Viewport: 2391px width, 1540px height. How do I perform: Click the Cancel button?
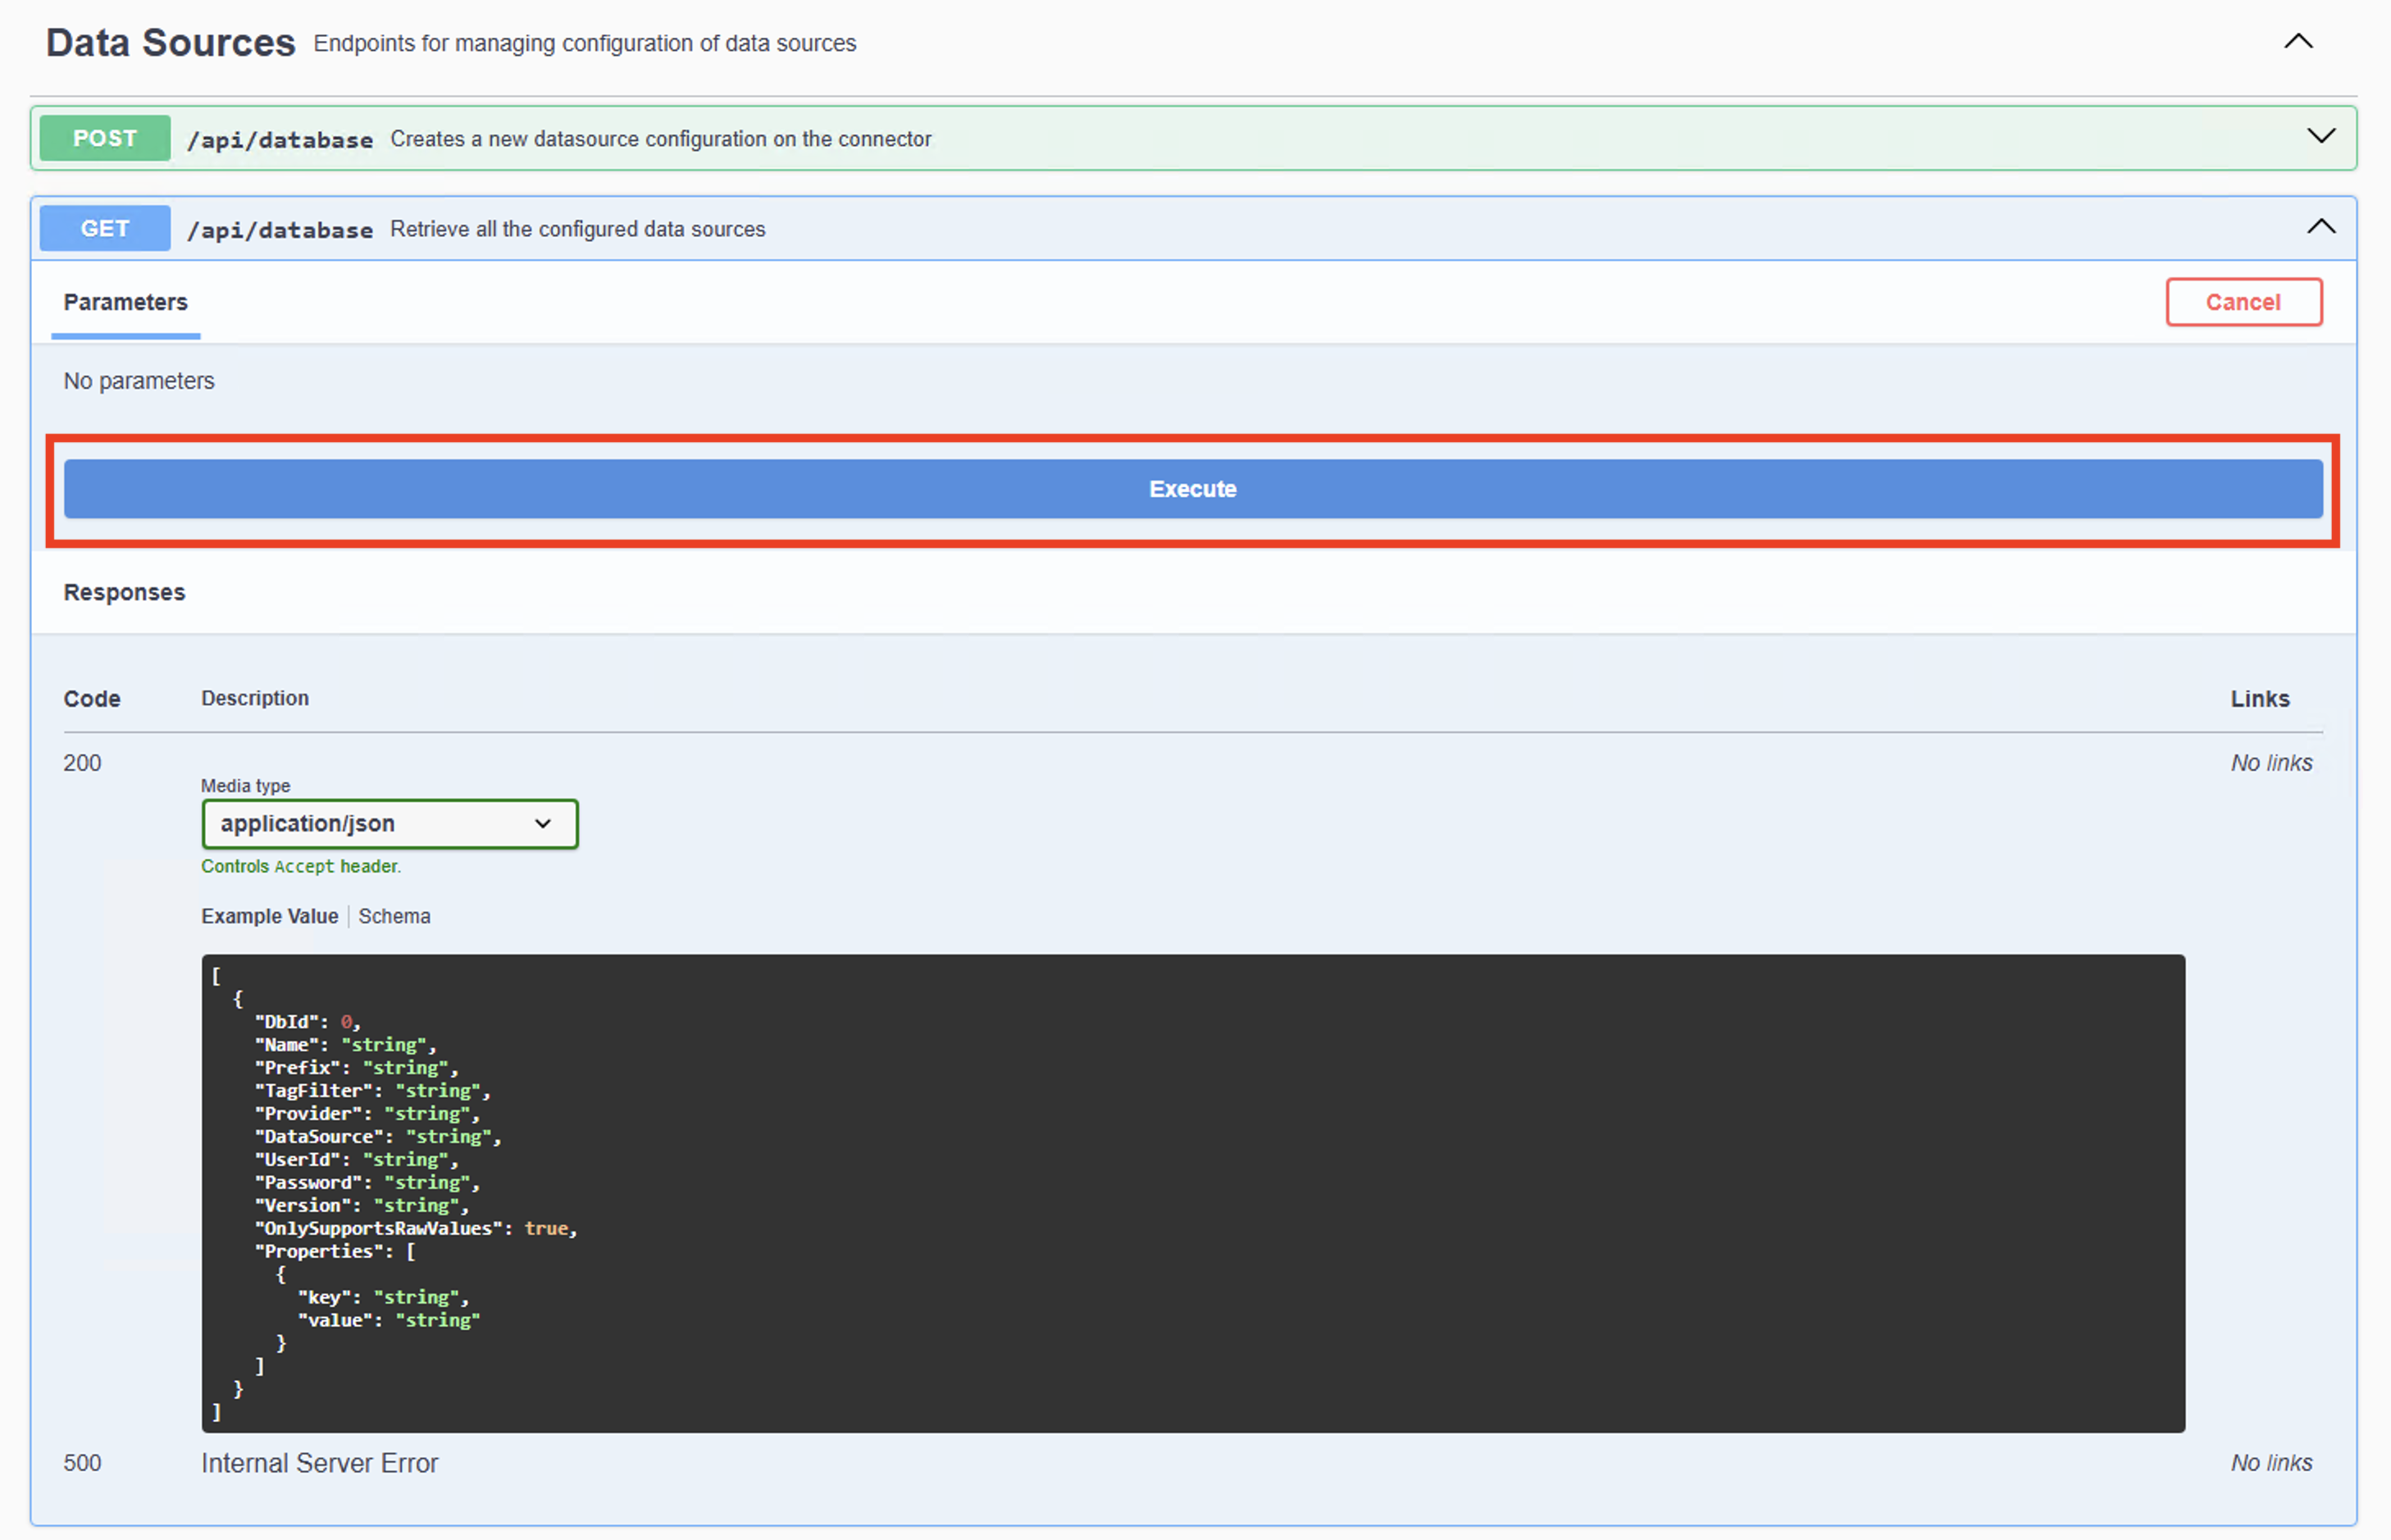[x=2243, y=302]
